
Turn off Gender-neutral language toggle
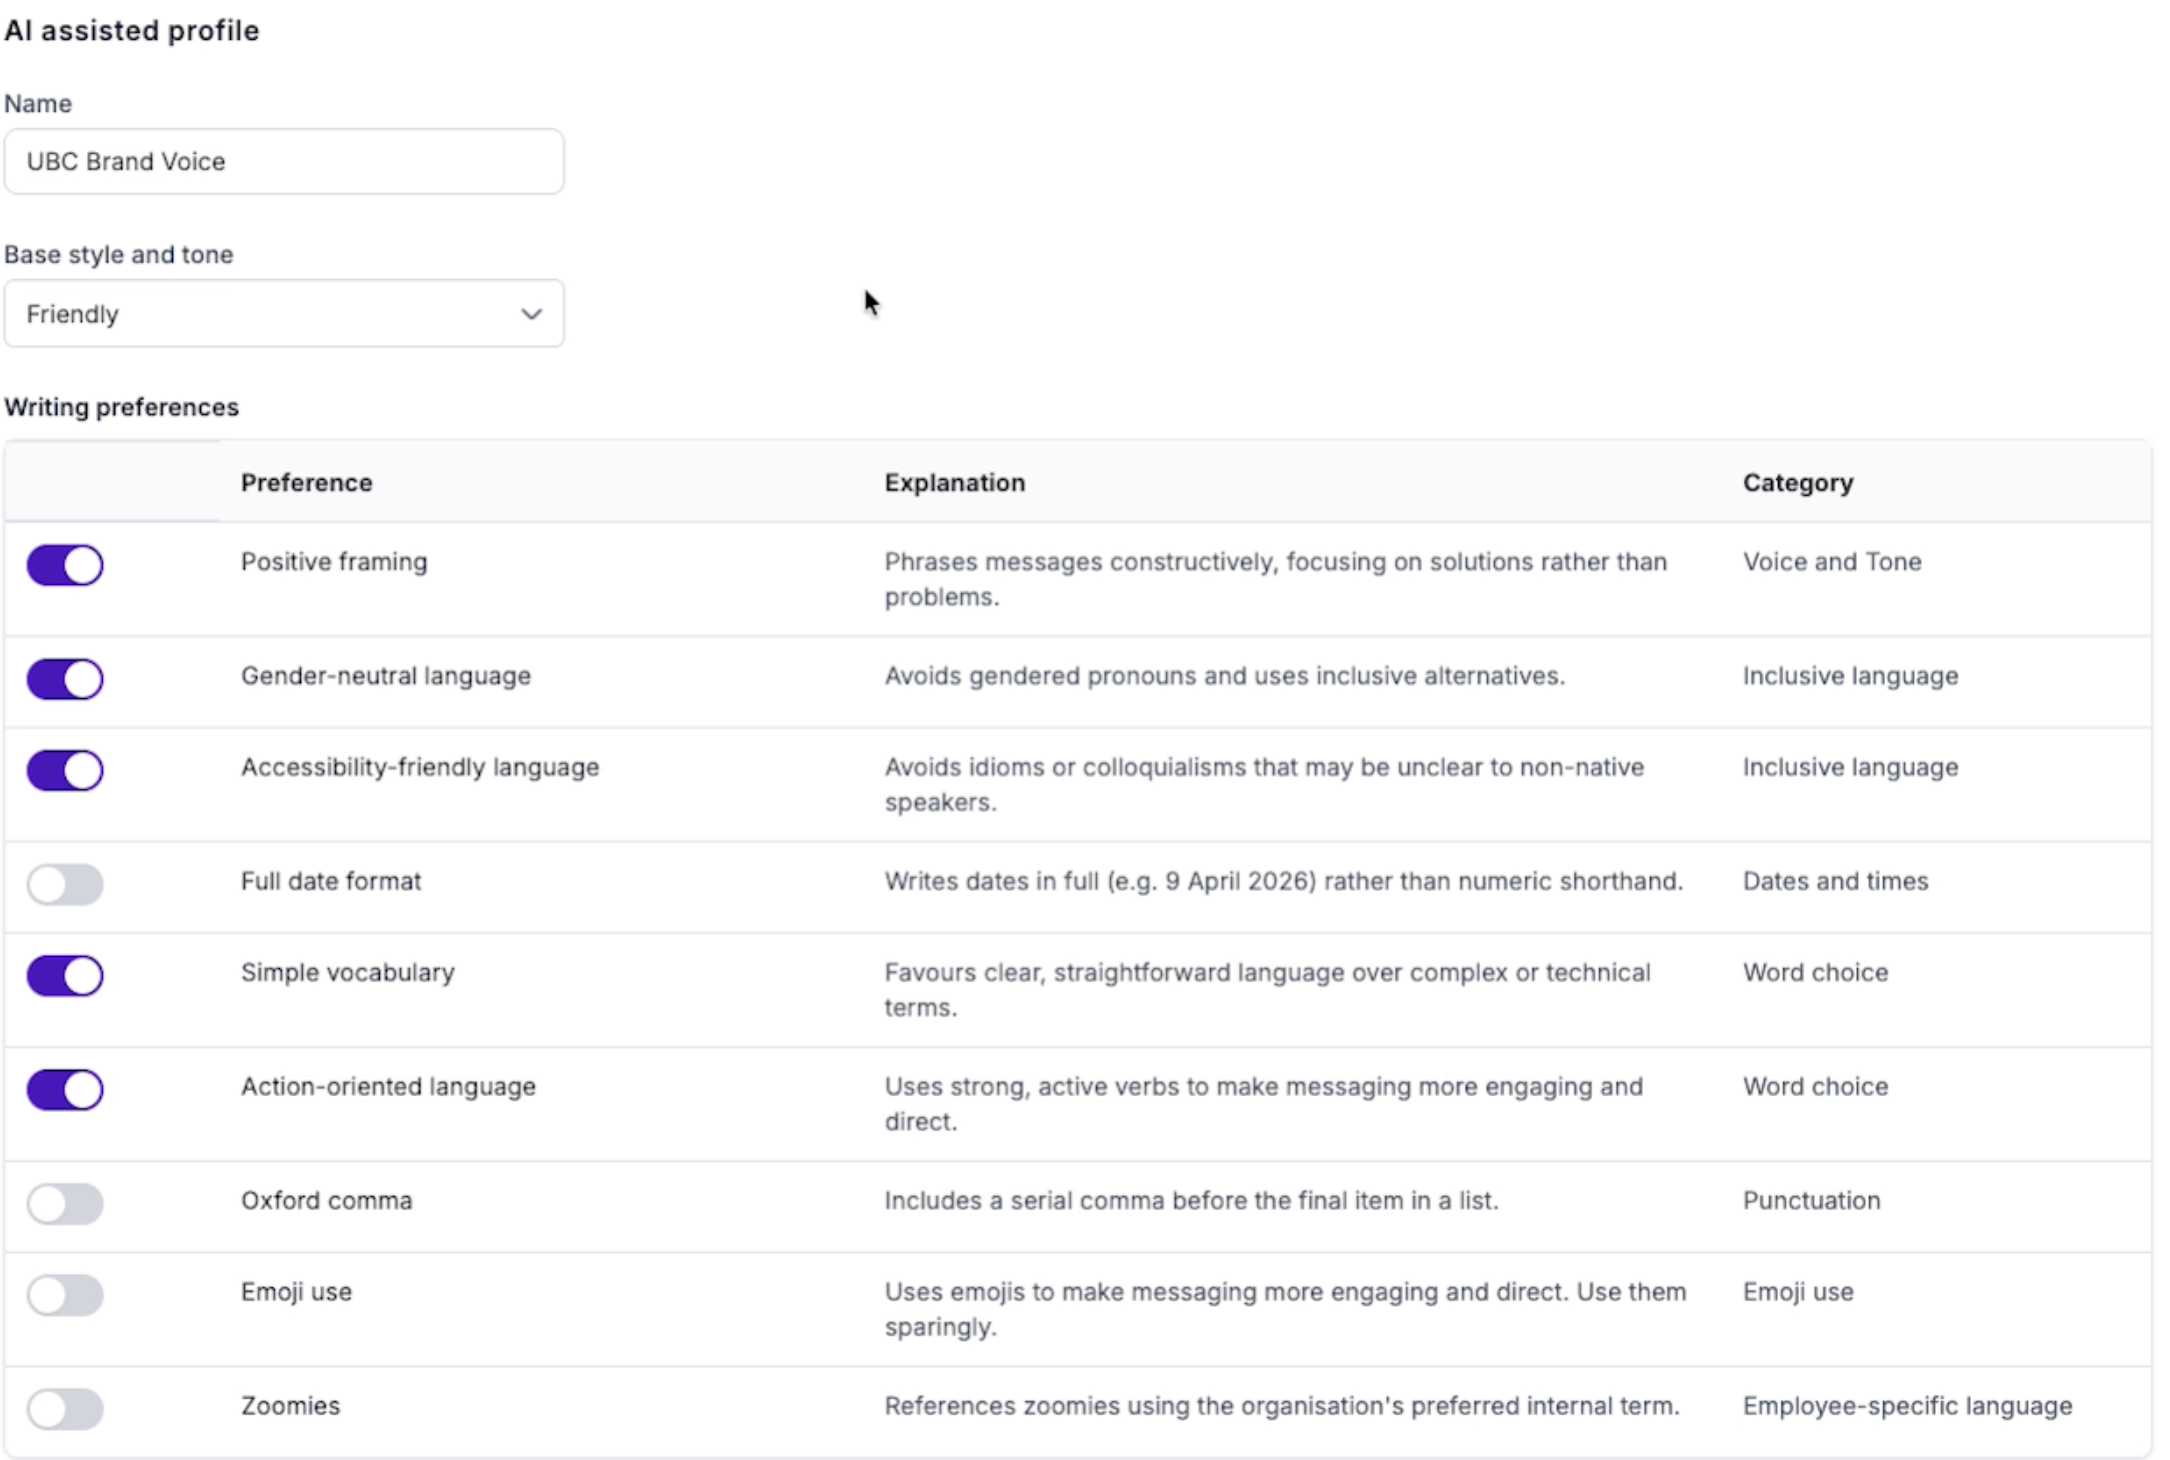coord(65,679)
